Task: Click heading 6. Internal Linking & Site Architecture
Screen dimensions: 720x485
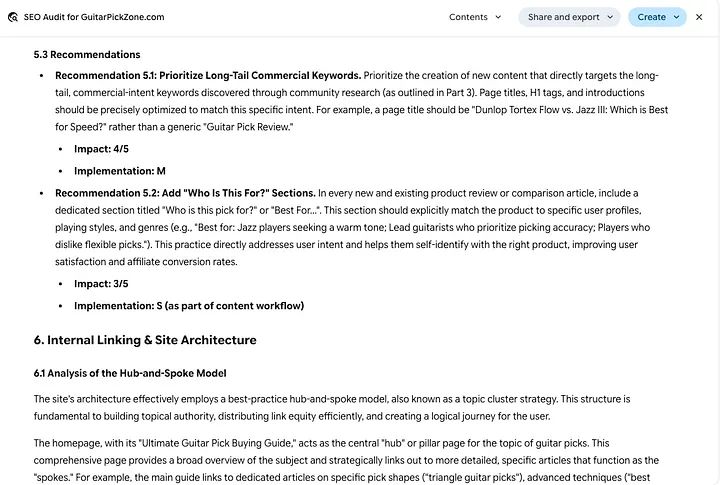Action: coord(145,340)
